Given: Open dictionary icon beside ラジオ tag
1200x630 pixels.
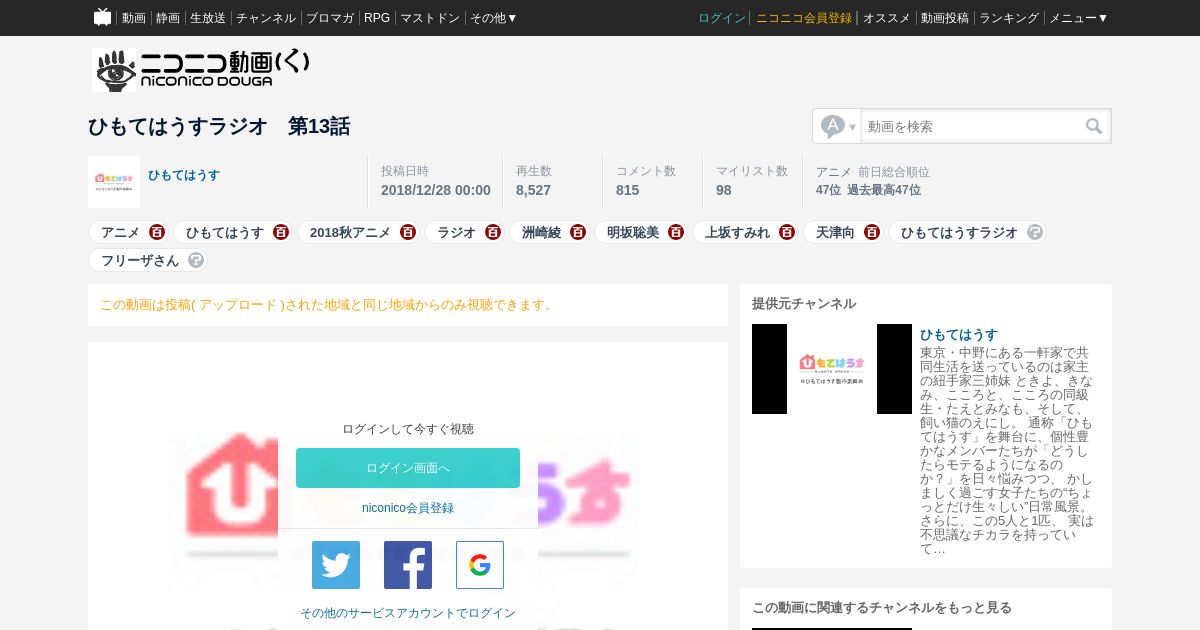Looking at the screenshot, I should coord(493,232).
